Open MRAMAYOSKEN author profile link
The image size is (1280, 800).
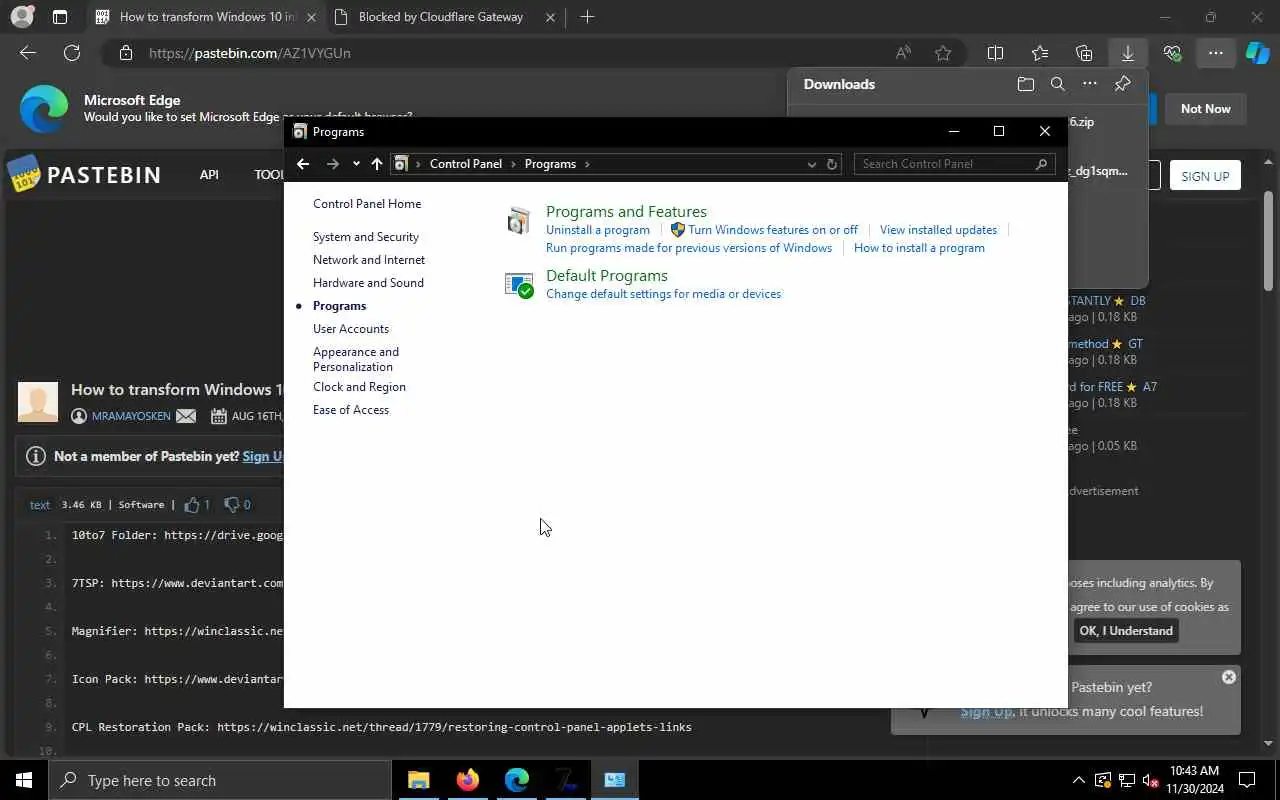coord(131,416)
